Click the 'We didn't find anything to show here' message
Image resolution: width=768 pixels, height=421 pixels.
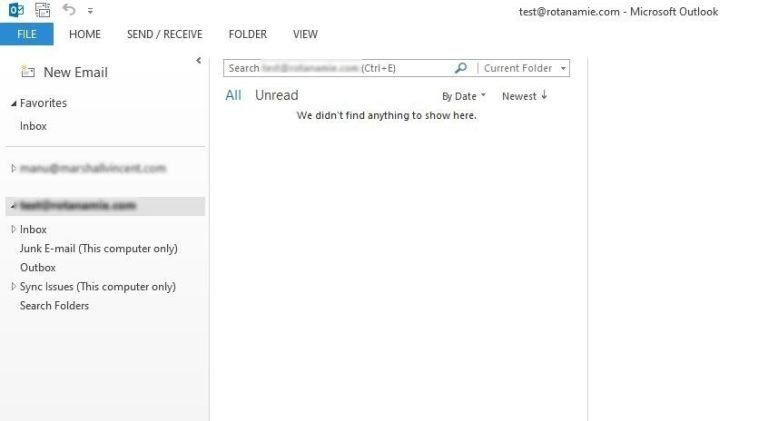tap(386, 116)
